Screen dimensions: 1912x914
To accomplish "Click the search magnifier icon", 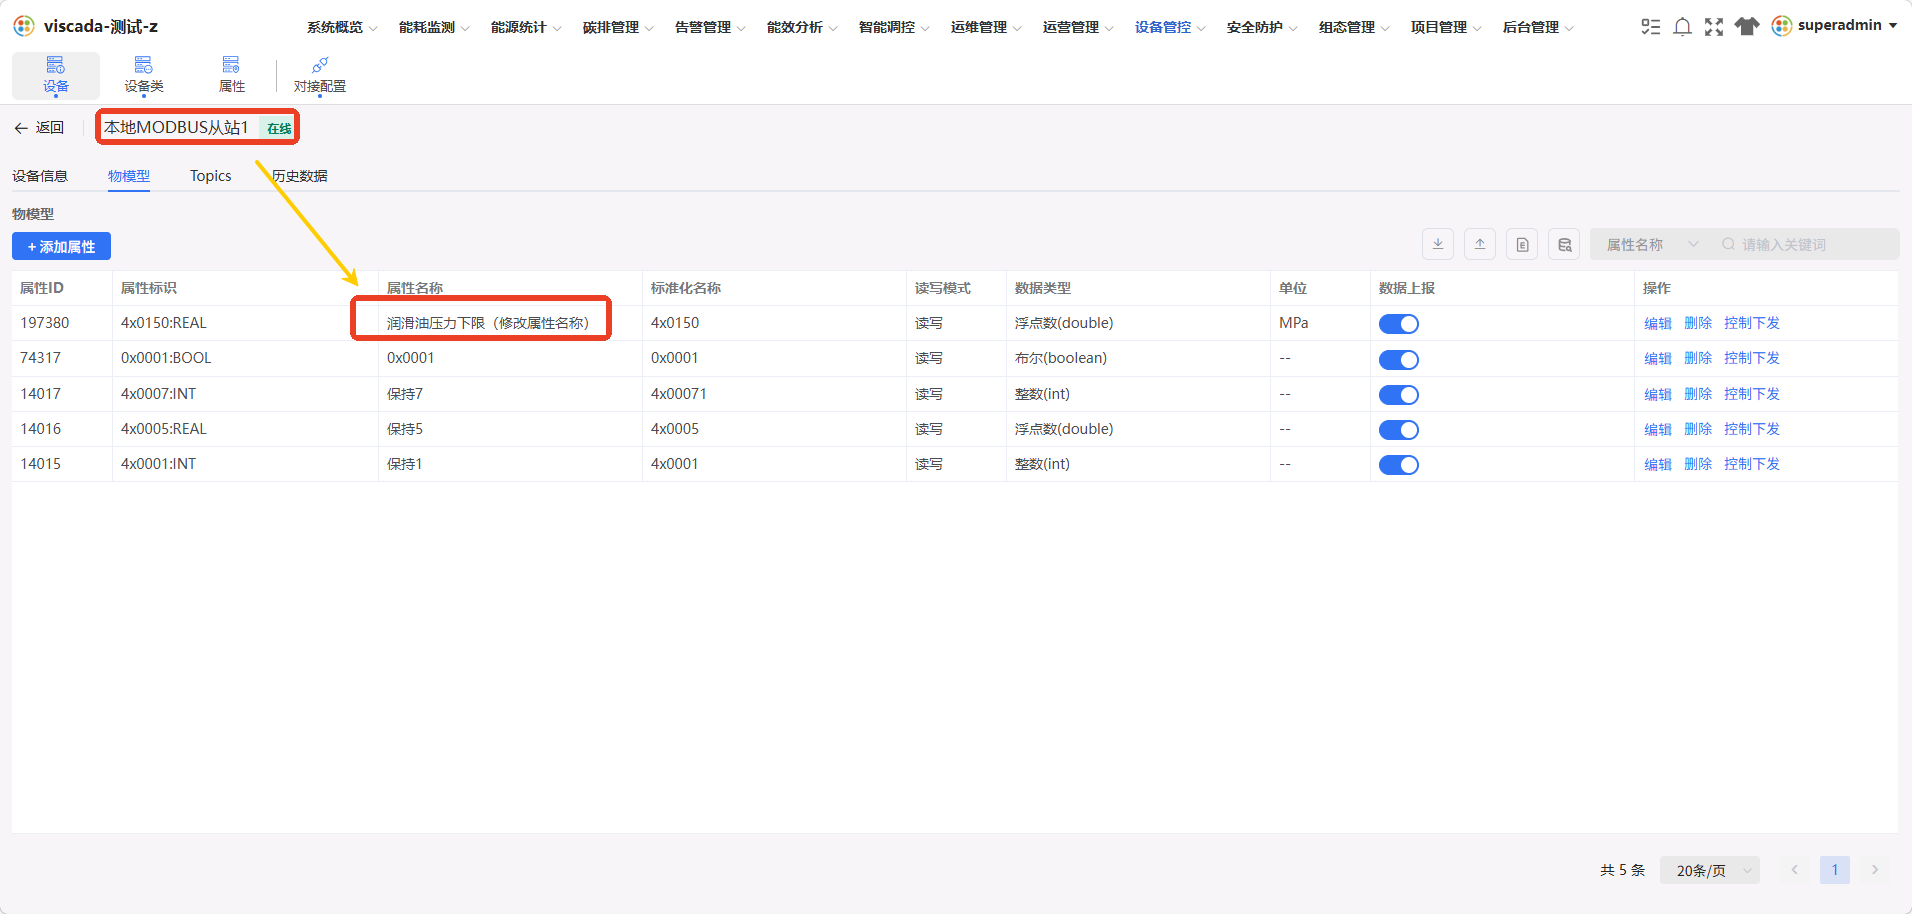I will [x=1728, y=244].
